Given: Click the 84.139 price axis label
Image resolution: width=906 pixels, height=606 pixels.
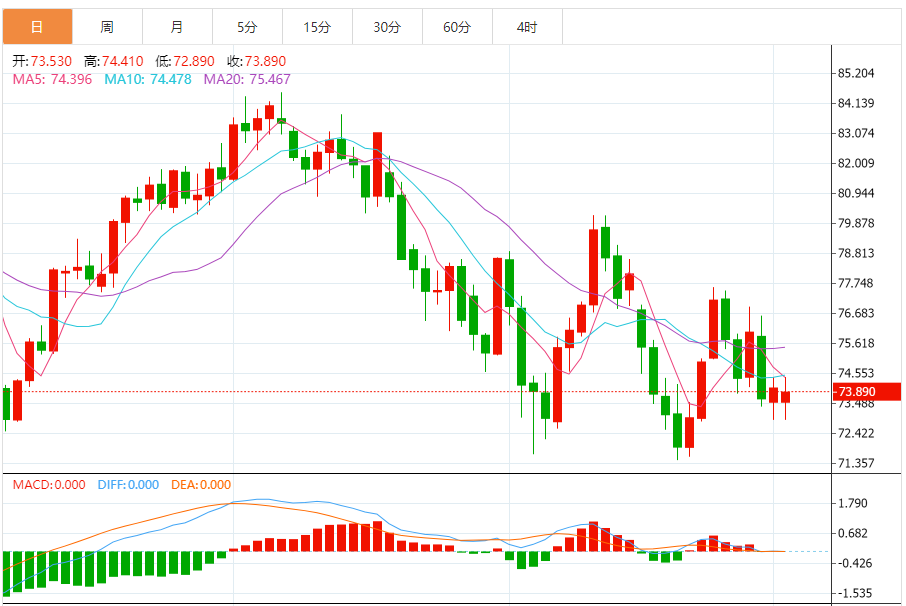Looking at the screenshot, I should 856,103.
